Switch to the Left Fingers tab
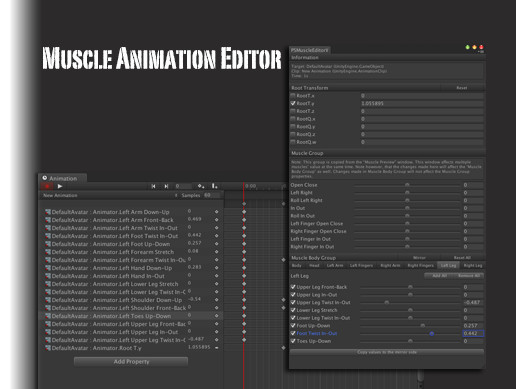Screen dimensions: 516x389 click(361, 266)
